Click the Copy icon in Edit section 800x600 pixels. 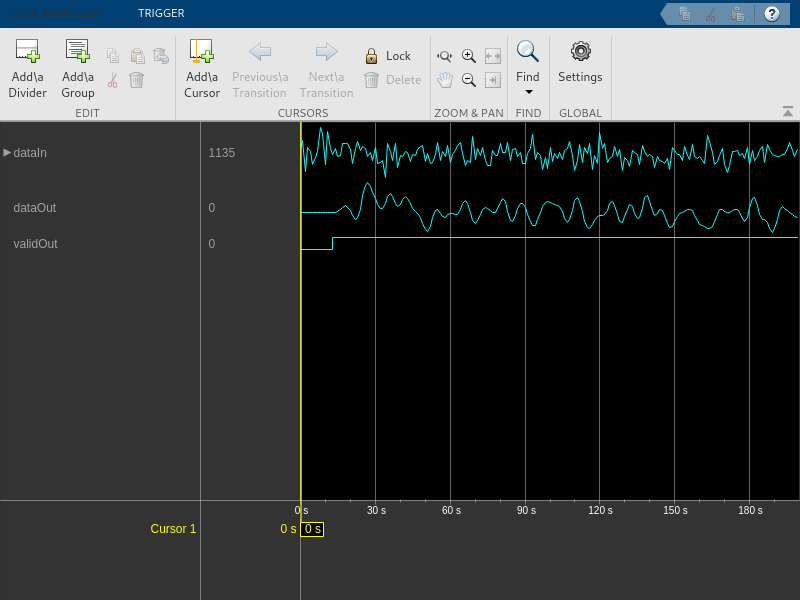(113, 56)
